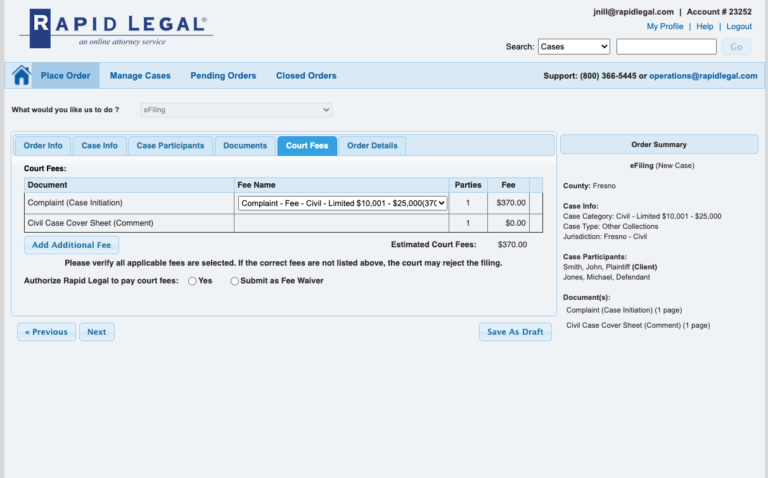768x478 pixels.
Task: Click Complaint (Case Initiation) (1 page) summary item
Action: point(624,310)
